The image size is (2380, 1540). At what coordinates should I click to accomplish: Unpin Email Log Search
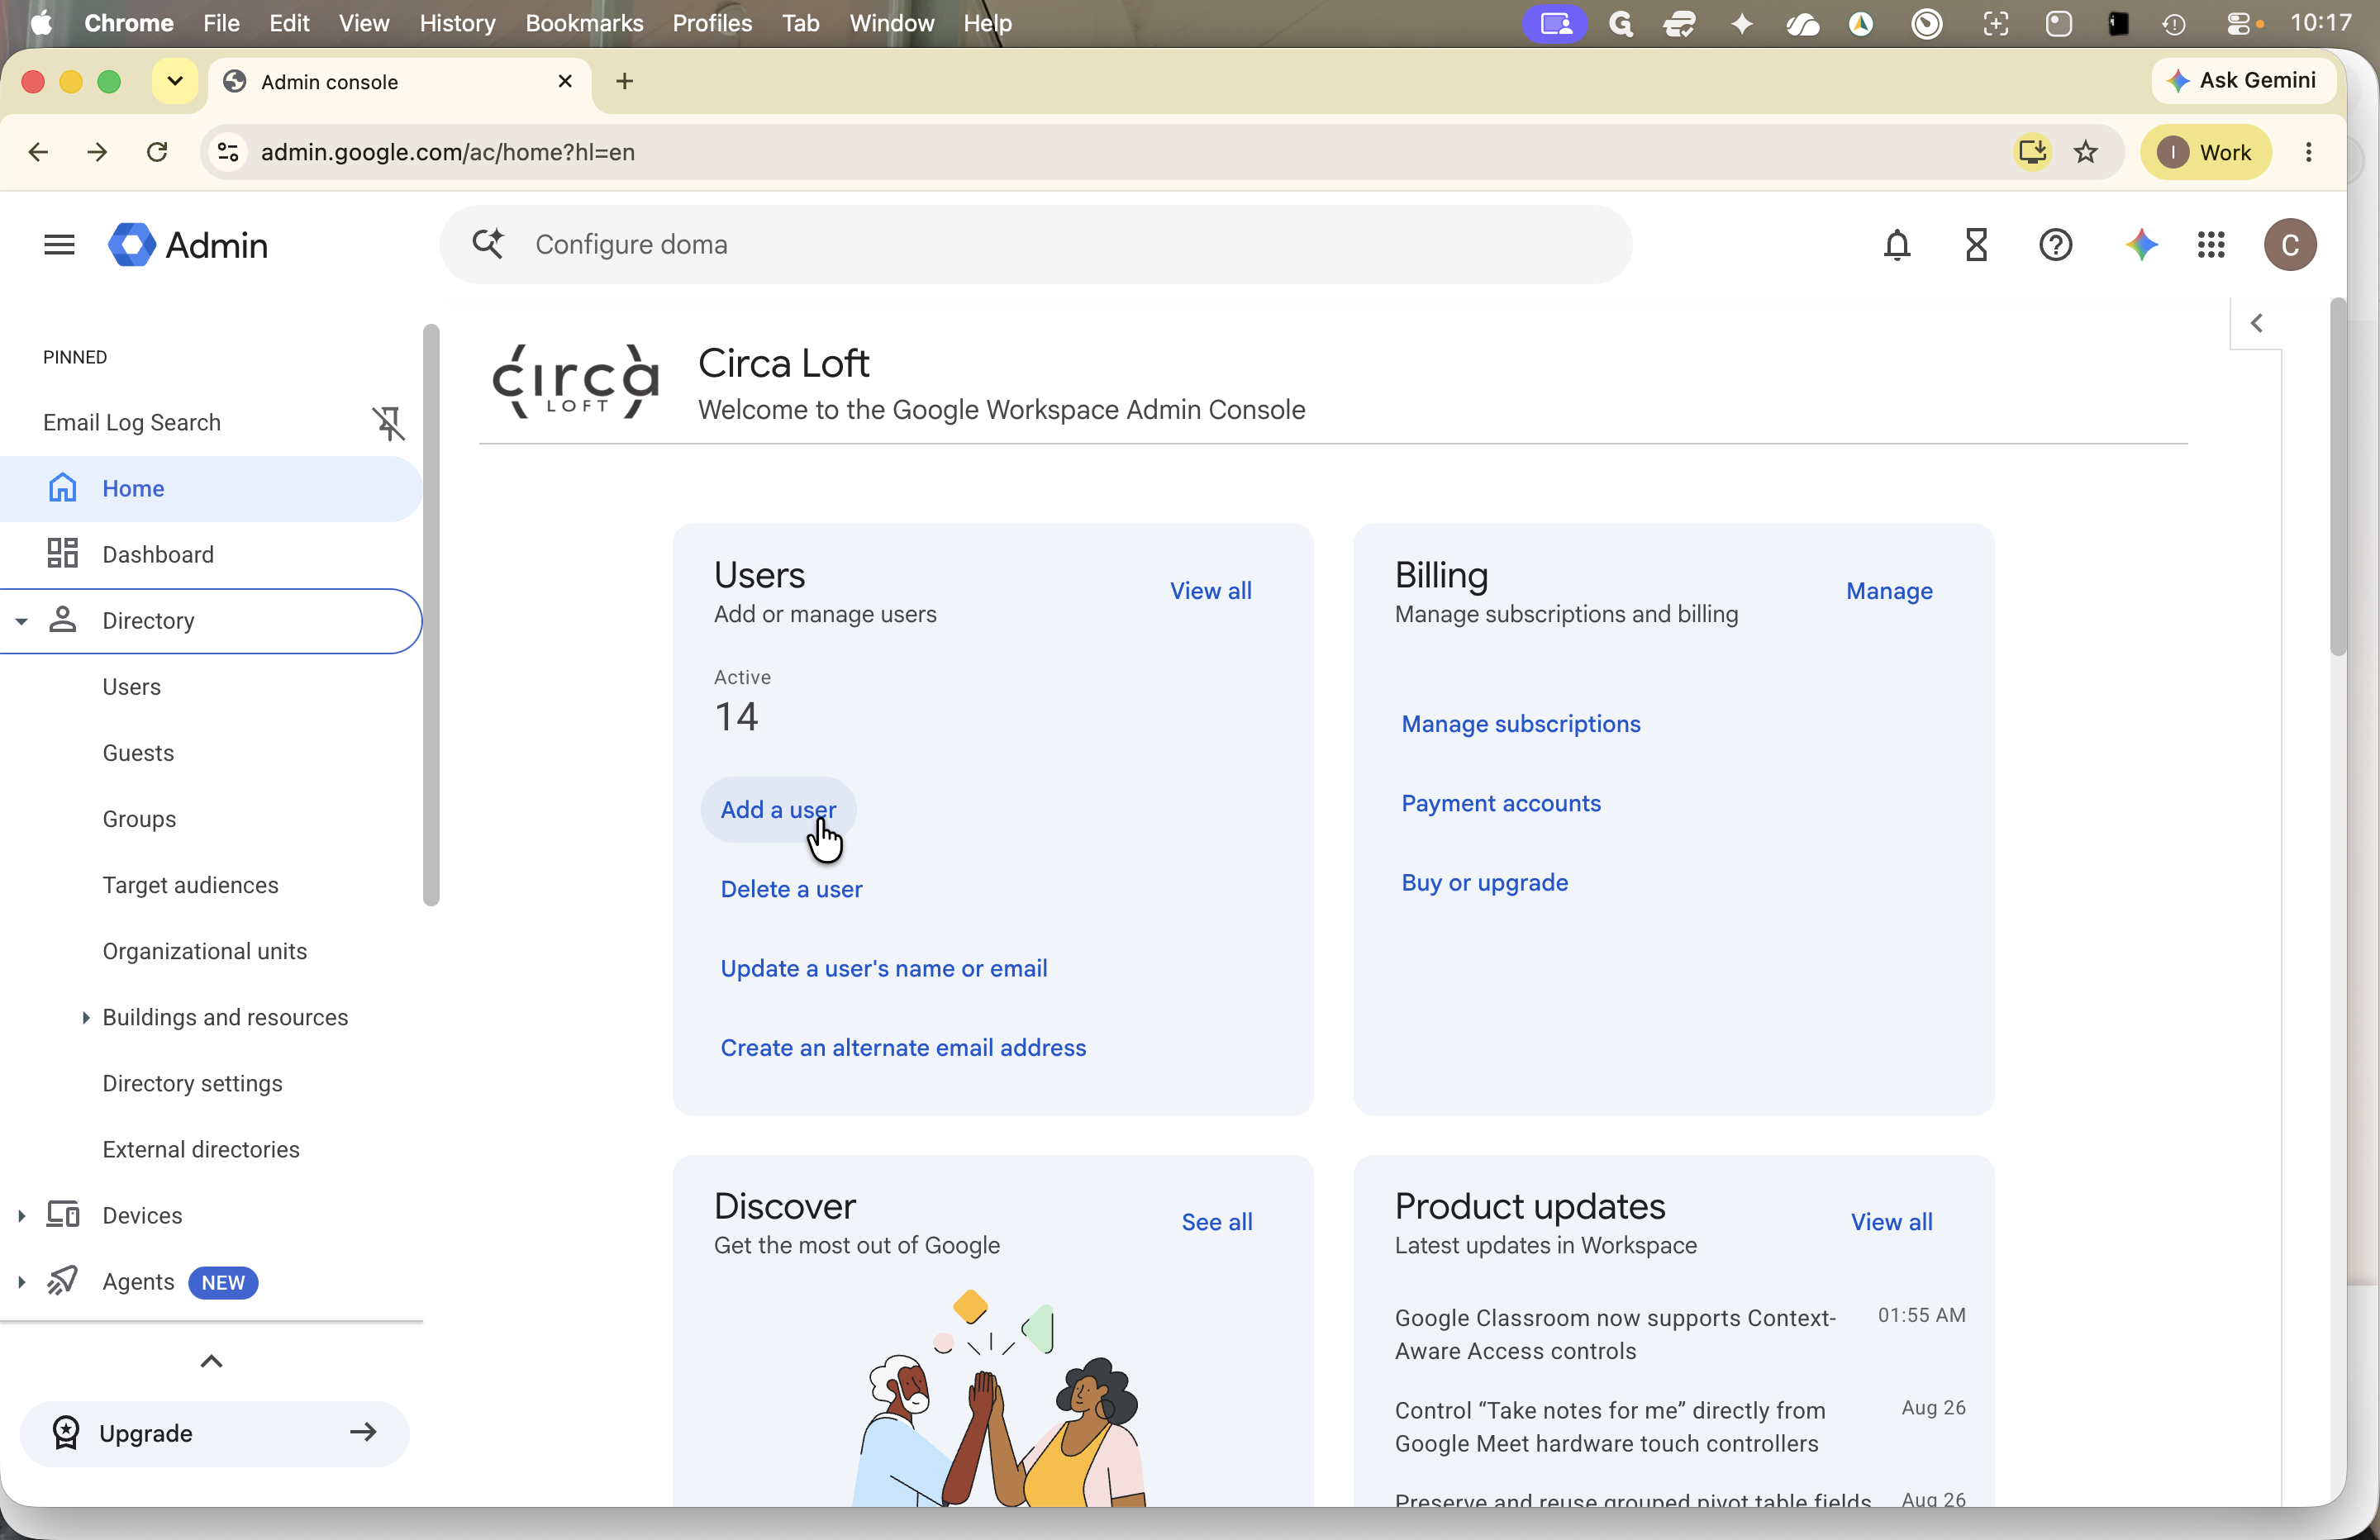pos(389,423)
